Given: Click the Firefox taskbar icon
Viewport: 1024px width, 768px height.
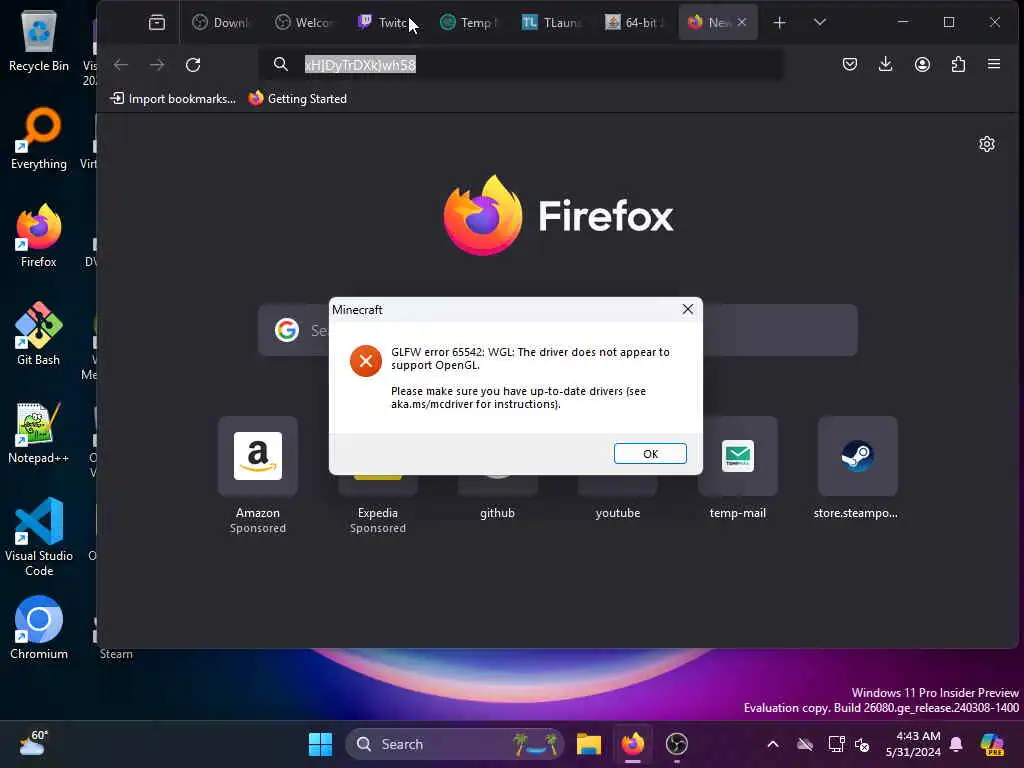Looking at the screenshot, I should (x=632, y=744).
